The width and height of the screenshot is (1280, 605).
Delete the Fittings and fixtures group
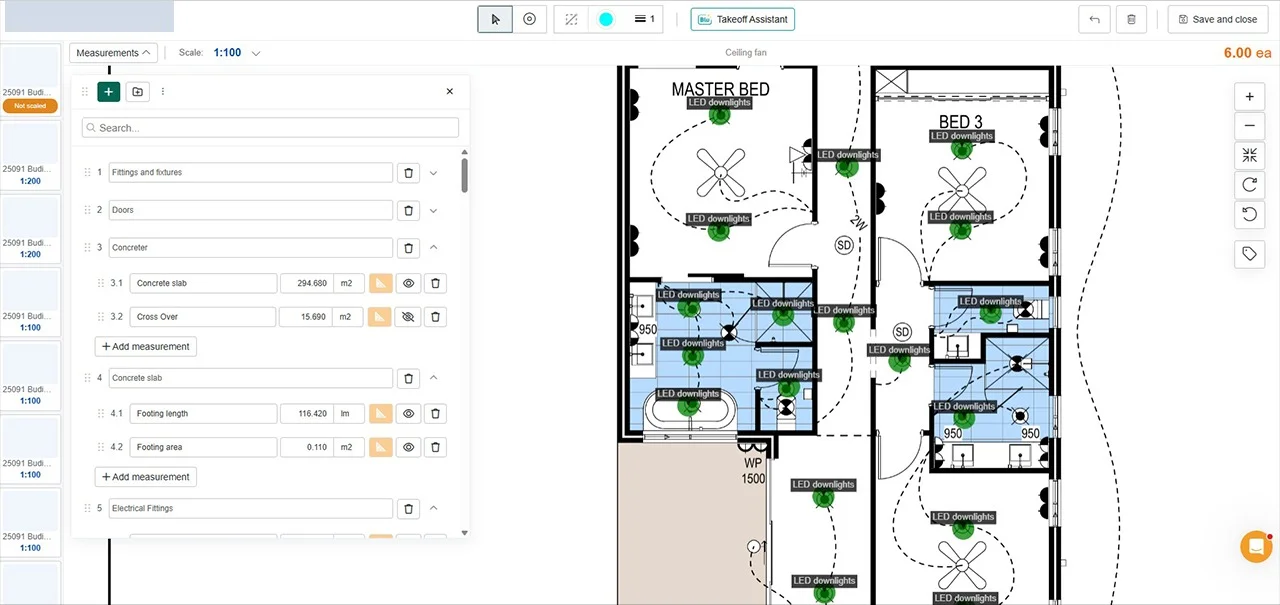(x=408, y=173)
